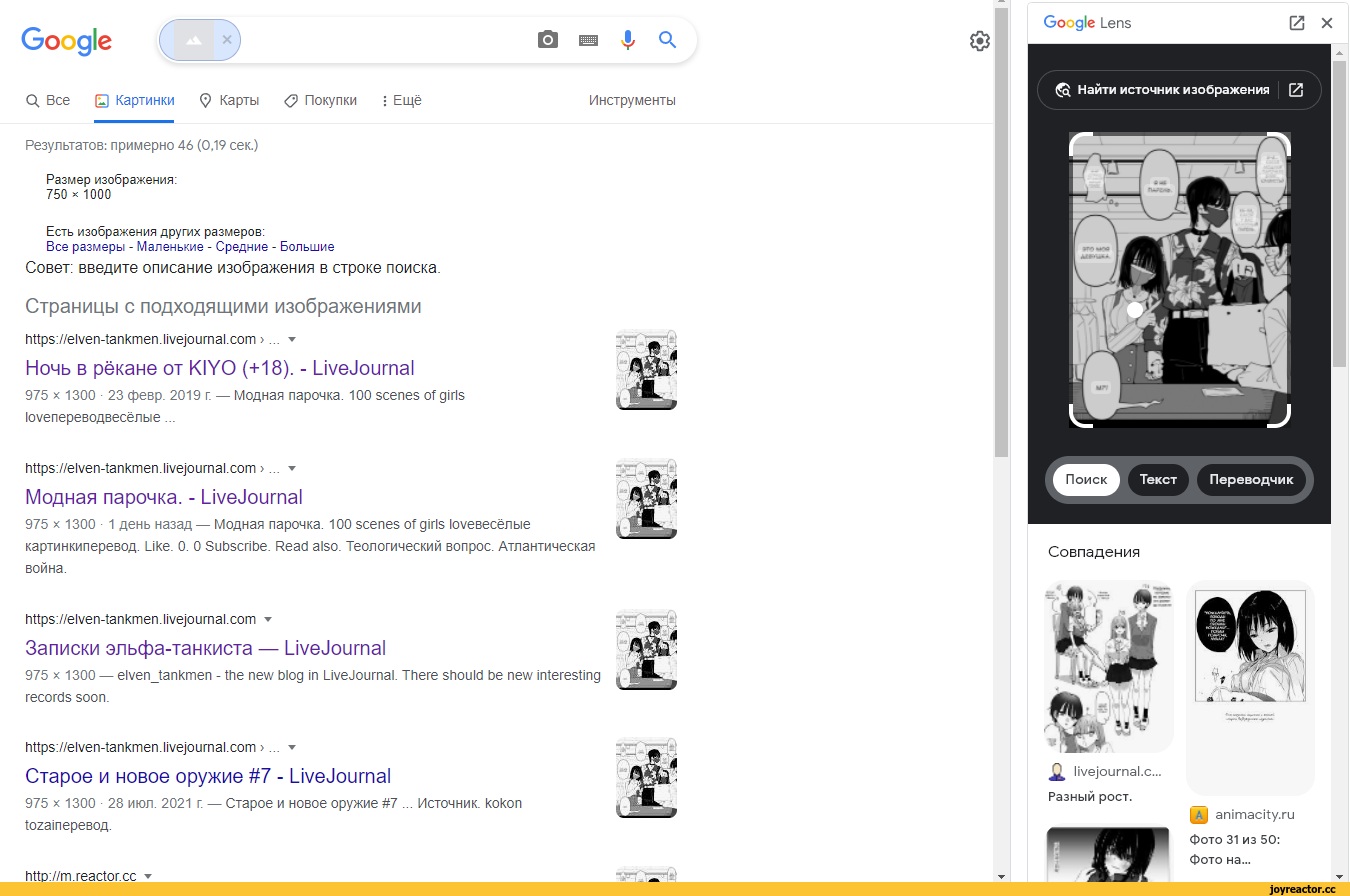
Task: Open Lens match thumbnail Разный рост
Action: click(1109, 666)
